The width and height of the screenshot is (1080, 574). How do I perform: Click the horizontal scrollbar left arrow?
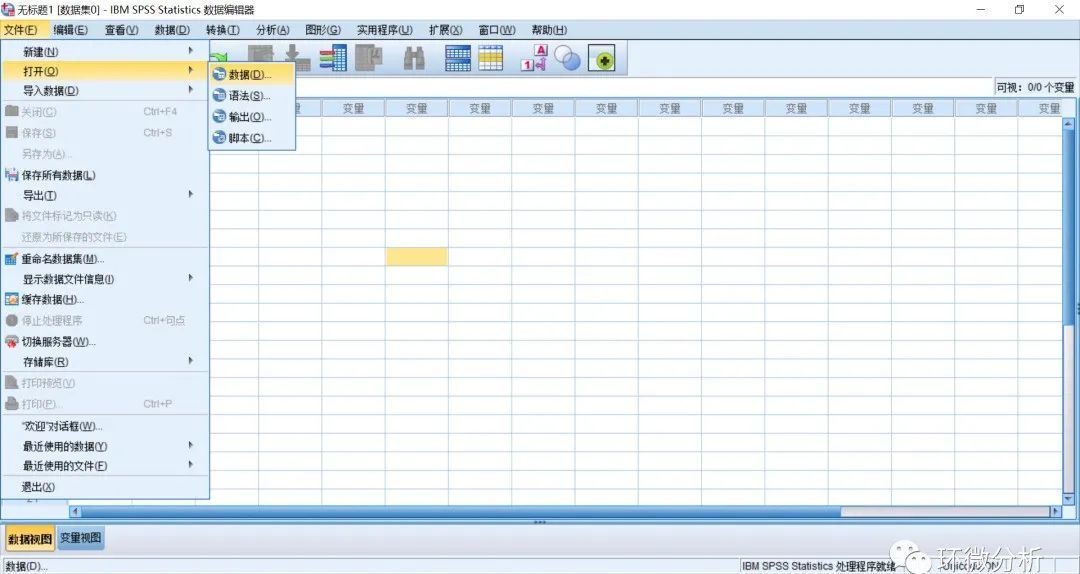point(75,512)
